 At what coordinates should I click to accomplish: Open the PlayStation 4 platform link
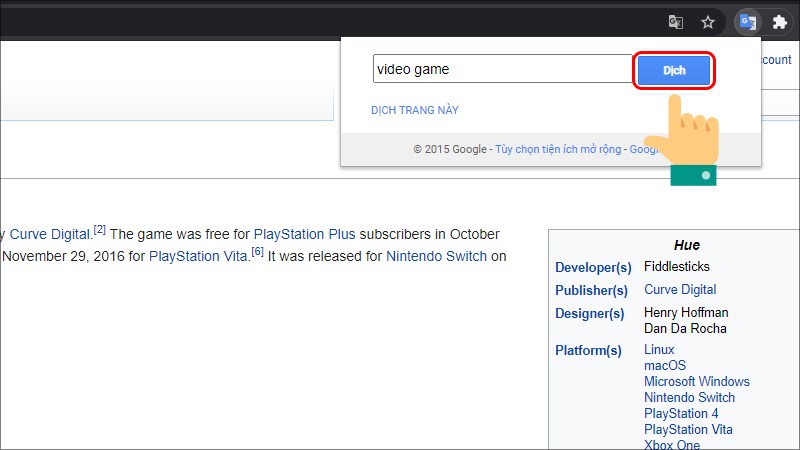tap(681, 413)
